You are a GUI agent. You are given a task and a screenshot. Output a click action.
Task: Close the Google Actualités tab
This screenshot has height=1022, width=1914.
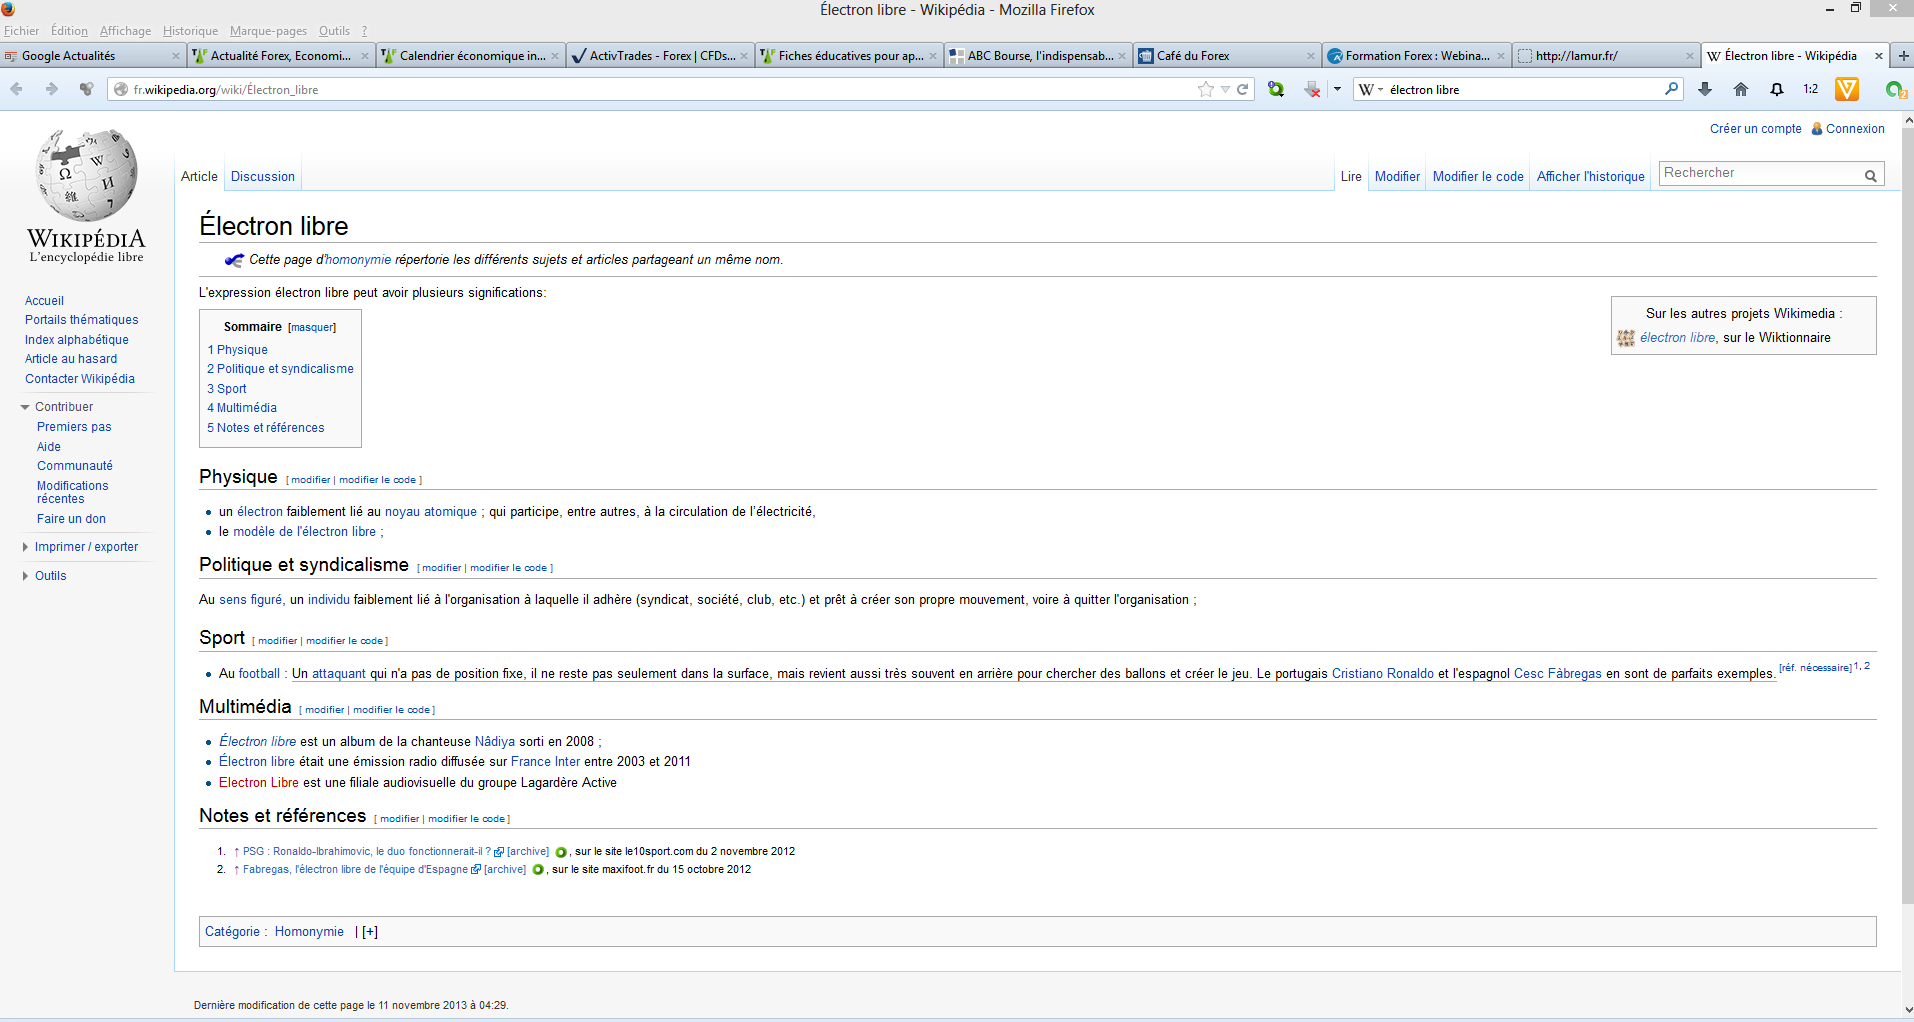click(176, 56)
